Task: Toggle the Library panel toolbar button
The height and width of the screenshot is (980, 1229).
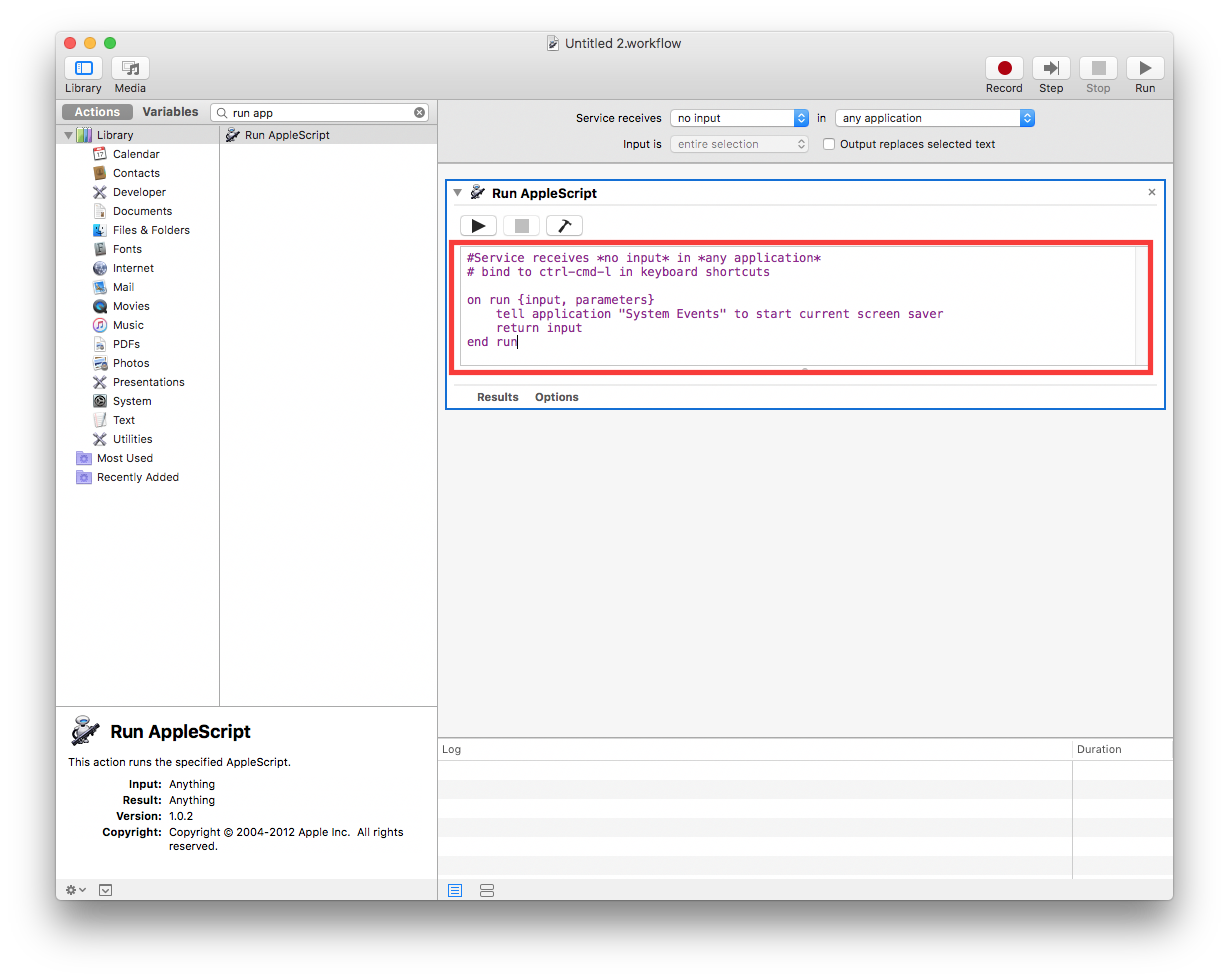Action: (84, 68)
